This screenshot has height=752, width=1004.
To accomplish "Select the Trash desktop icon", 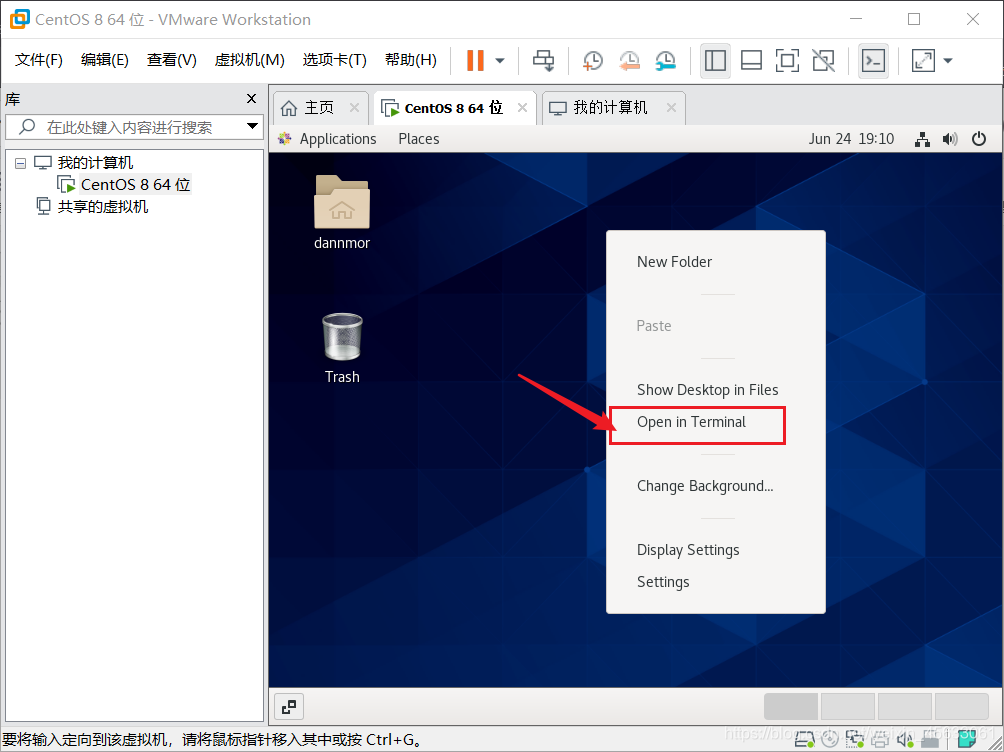I will (342, 348).
